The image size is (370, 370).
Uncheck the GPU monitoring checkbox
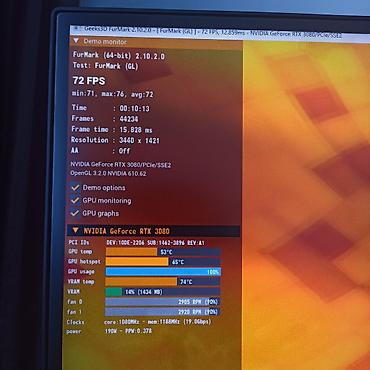pos(75,200)
